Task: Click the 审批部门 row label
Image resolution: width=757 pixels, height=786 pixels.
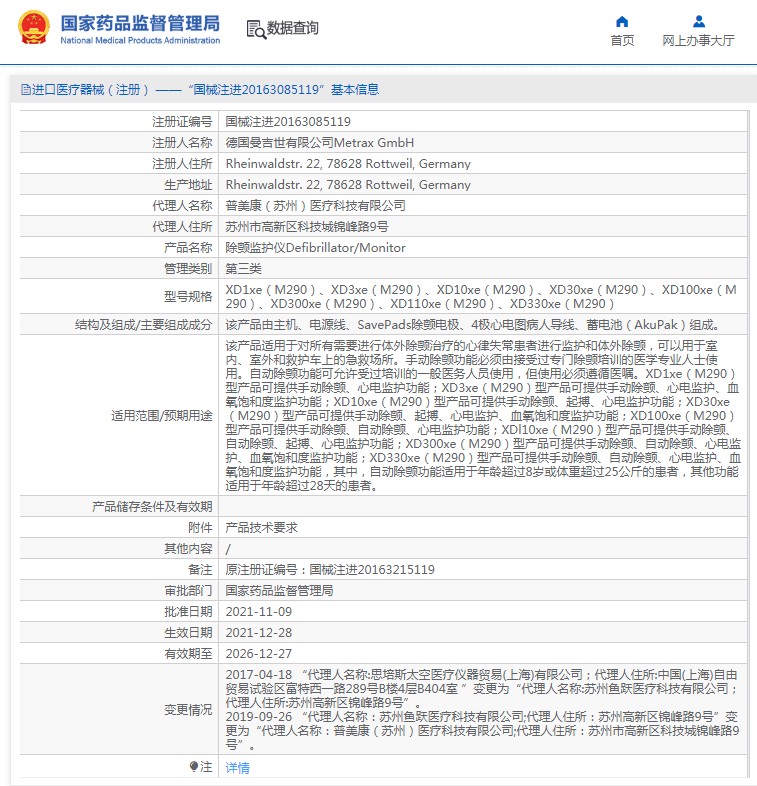Action: 188,591
